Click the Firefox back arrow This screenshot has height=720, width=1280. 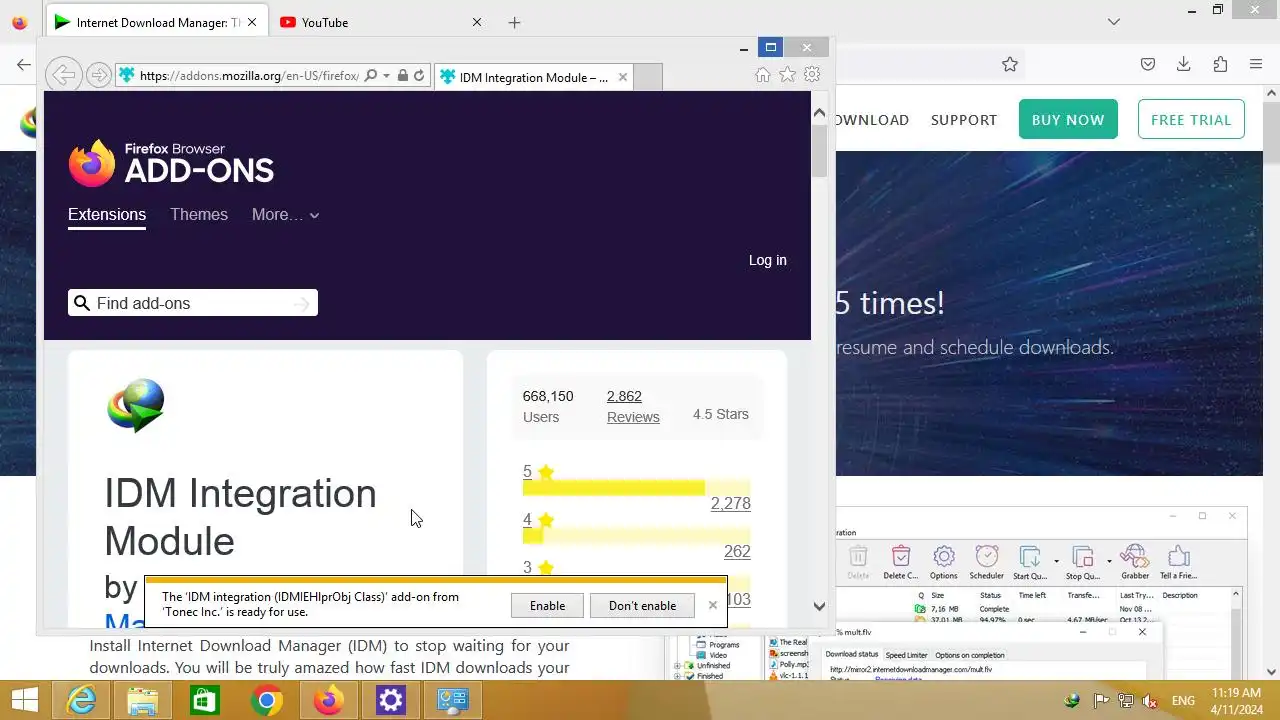click(x=24, y=65)
